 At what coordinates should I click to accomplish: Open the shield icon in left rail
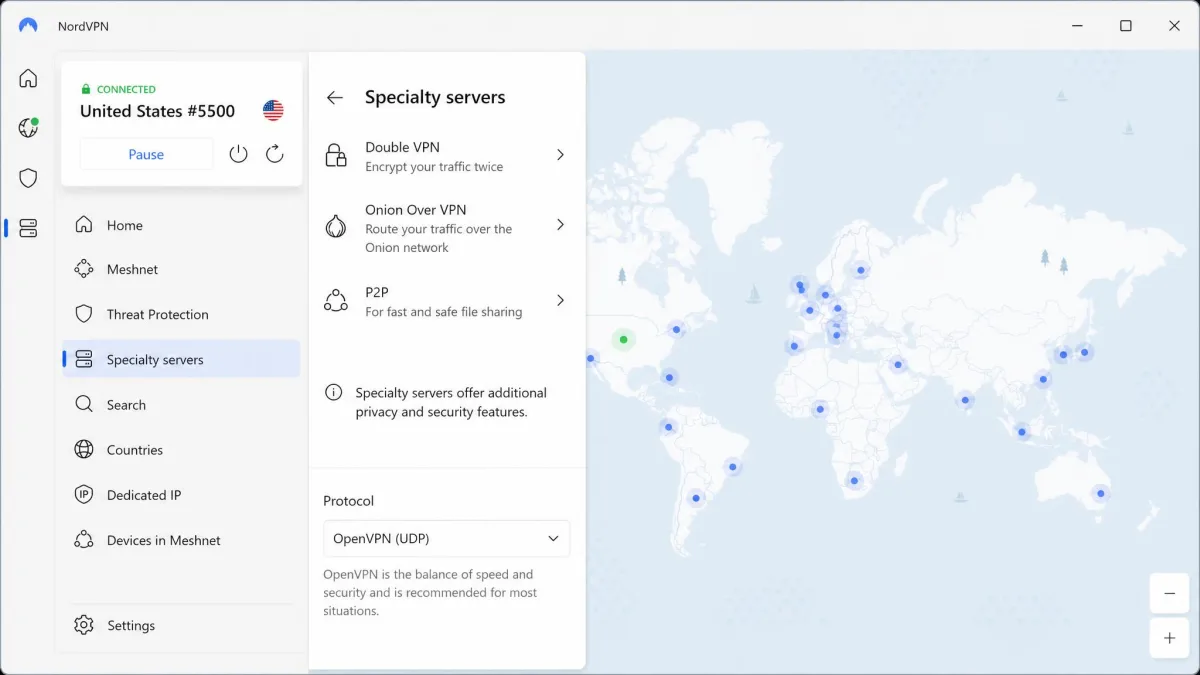(28, 178)
